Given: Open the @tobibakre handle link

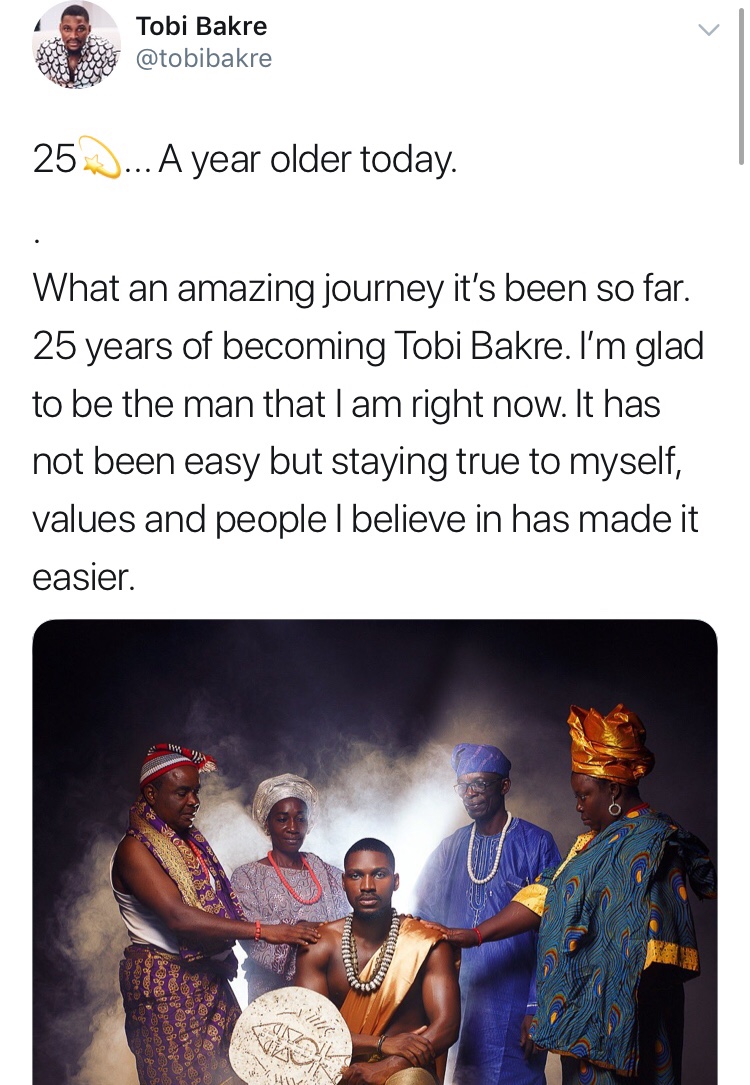Looking at the screenshot, I should tap(203, 59).
